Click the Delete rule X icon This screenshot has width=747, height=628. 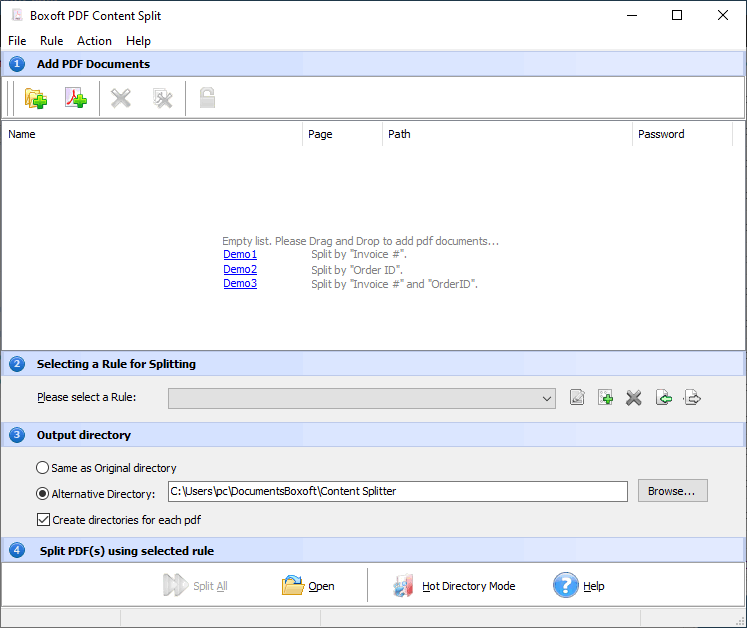click(x=634, y=398)
